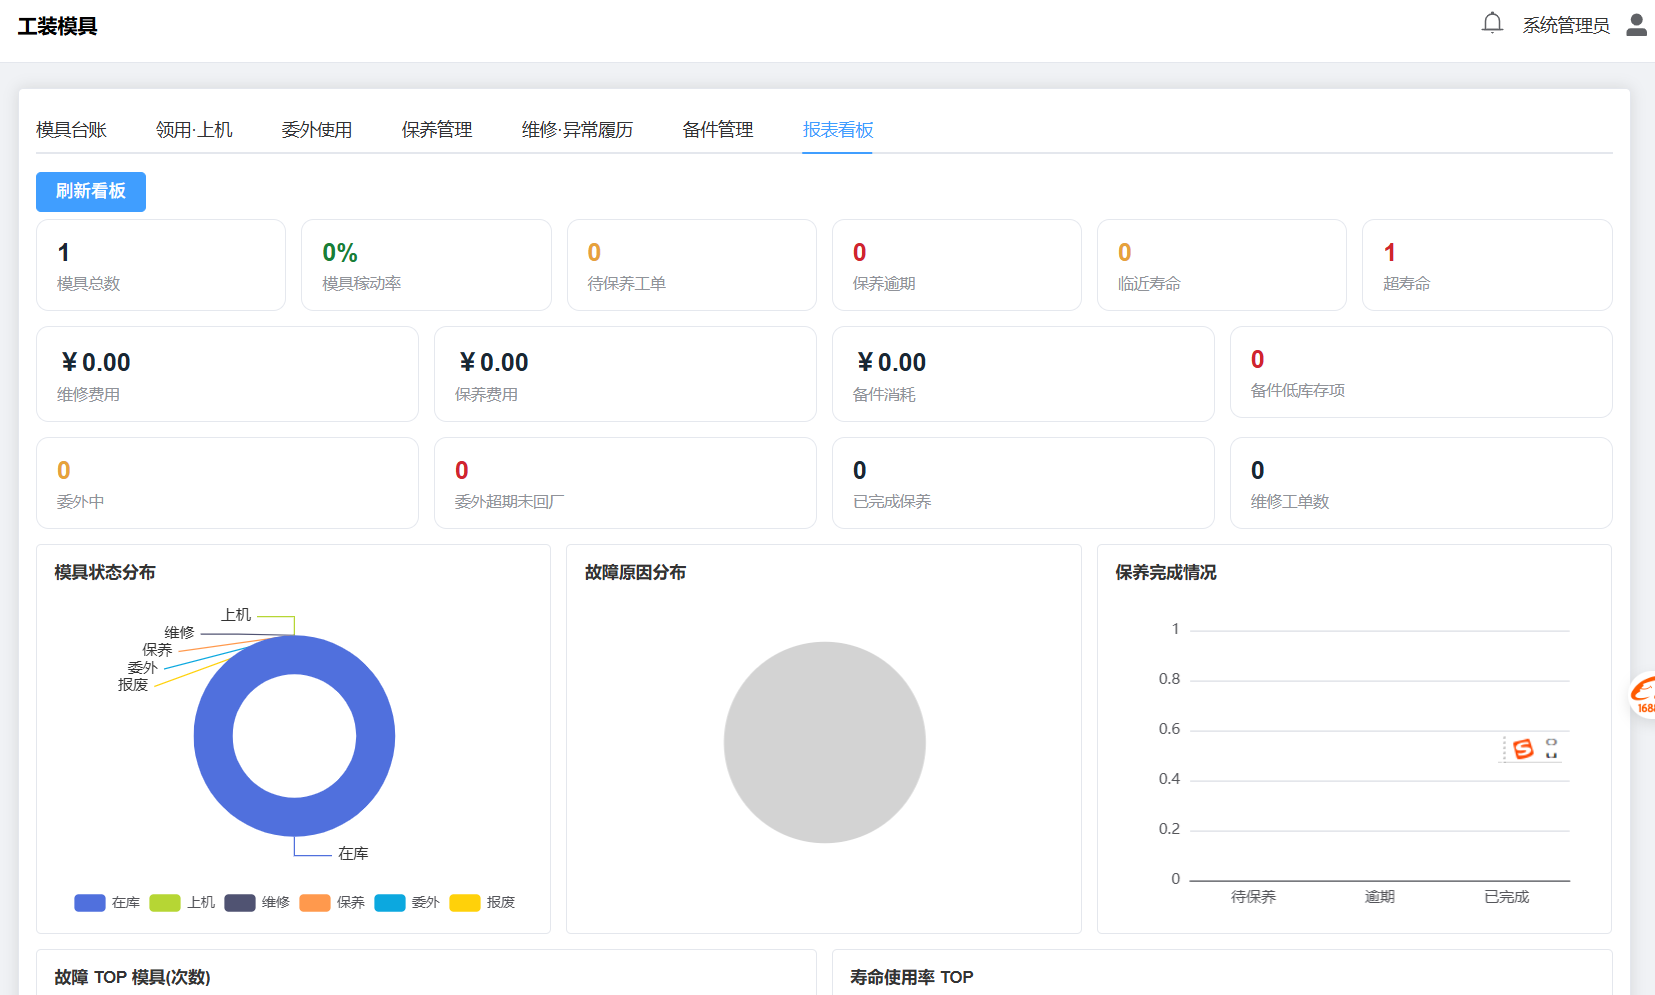Click the 已完成保养 card

point(1023,483)
